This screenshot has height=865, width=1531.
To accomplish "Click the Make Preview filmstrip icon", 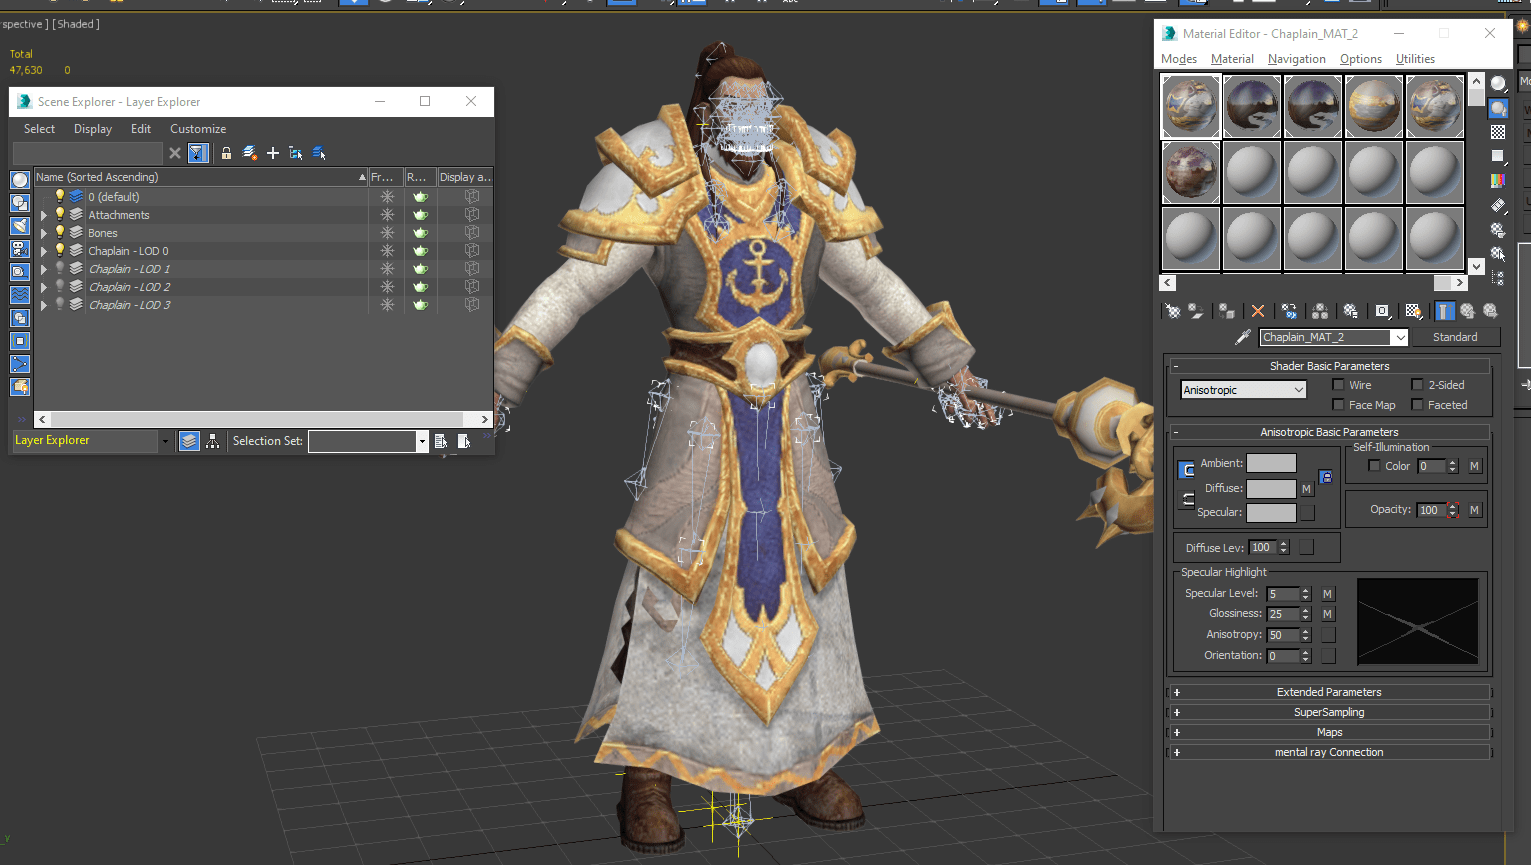I will point(1498,205).
